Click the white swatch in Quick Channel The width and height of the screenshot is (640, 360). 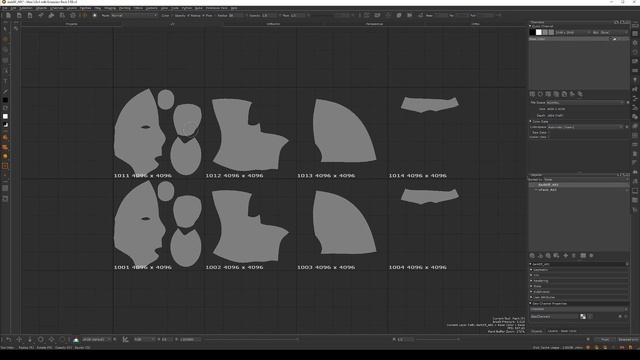click(539, 32)
